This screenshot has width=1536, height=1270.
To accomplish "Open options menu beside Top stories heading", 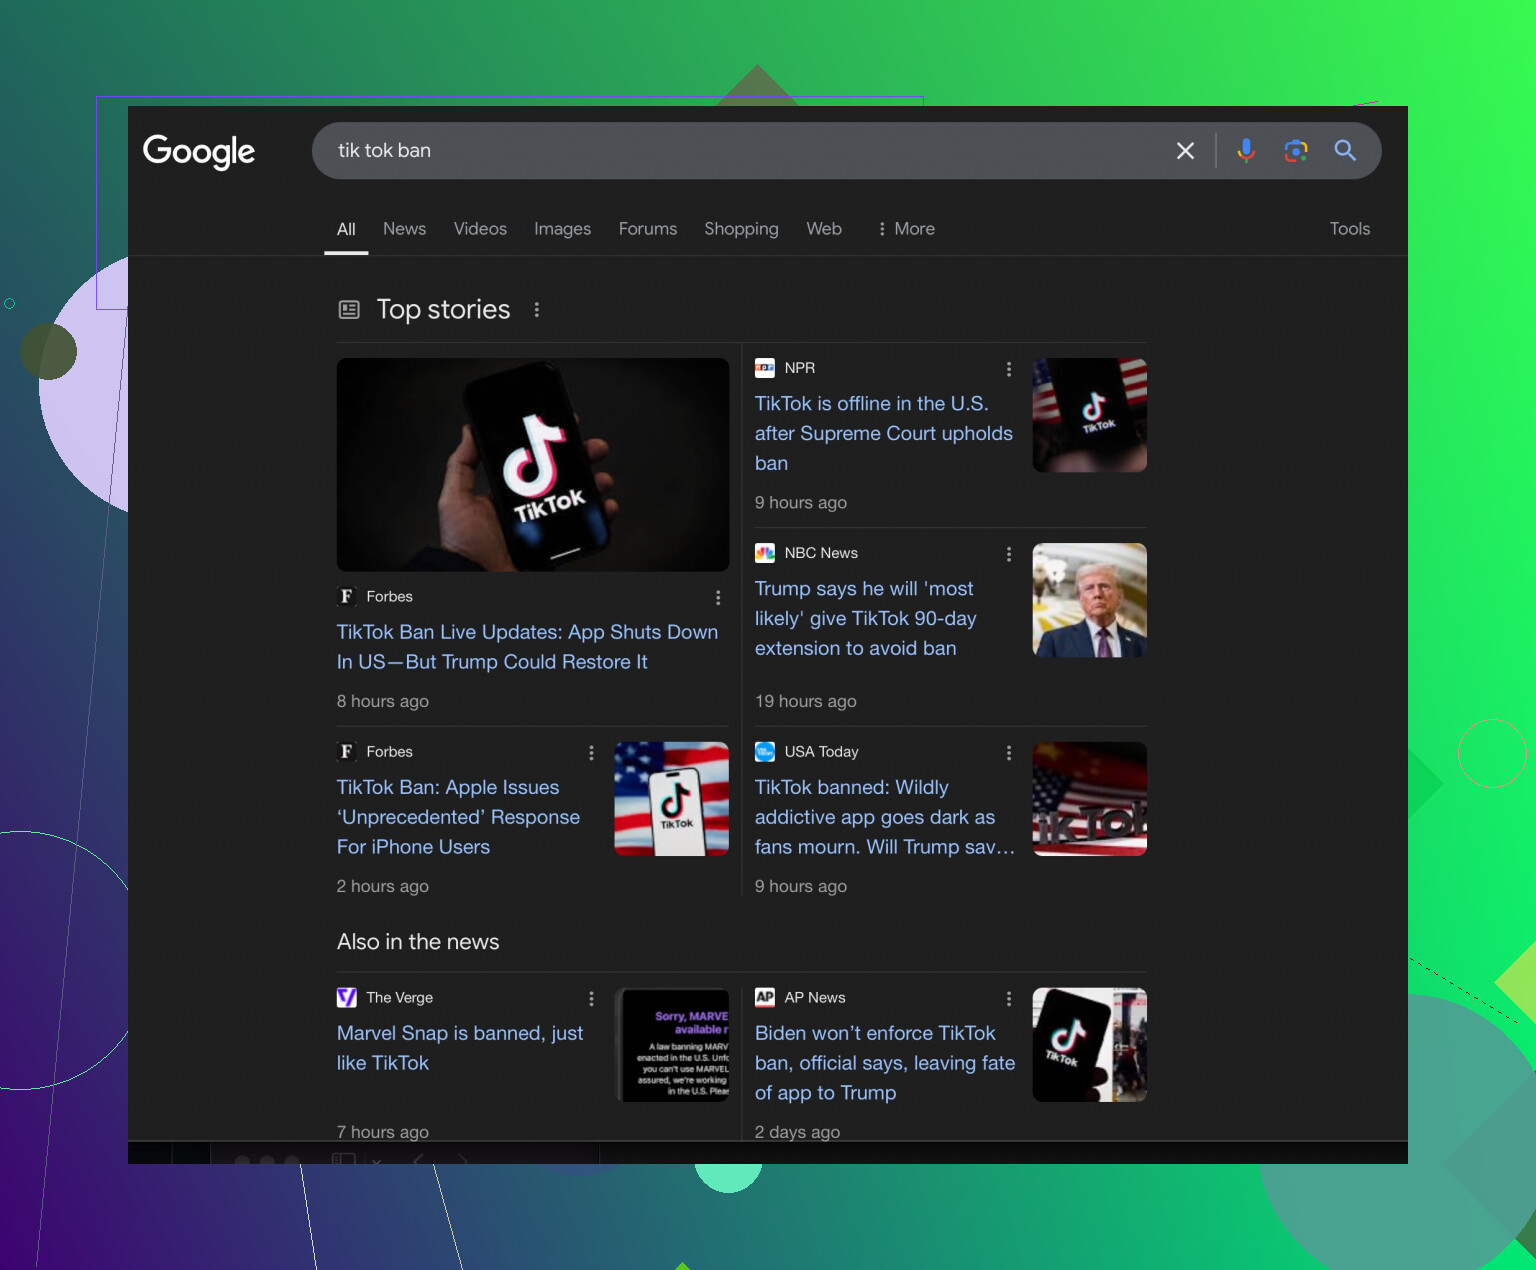I will [537, 310].
